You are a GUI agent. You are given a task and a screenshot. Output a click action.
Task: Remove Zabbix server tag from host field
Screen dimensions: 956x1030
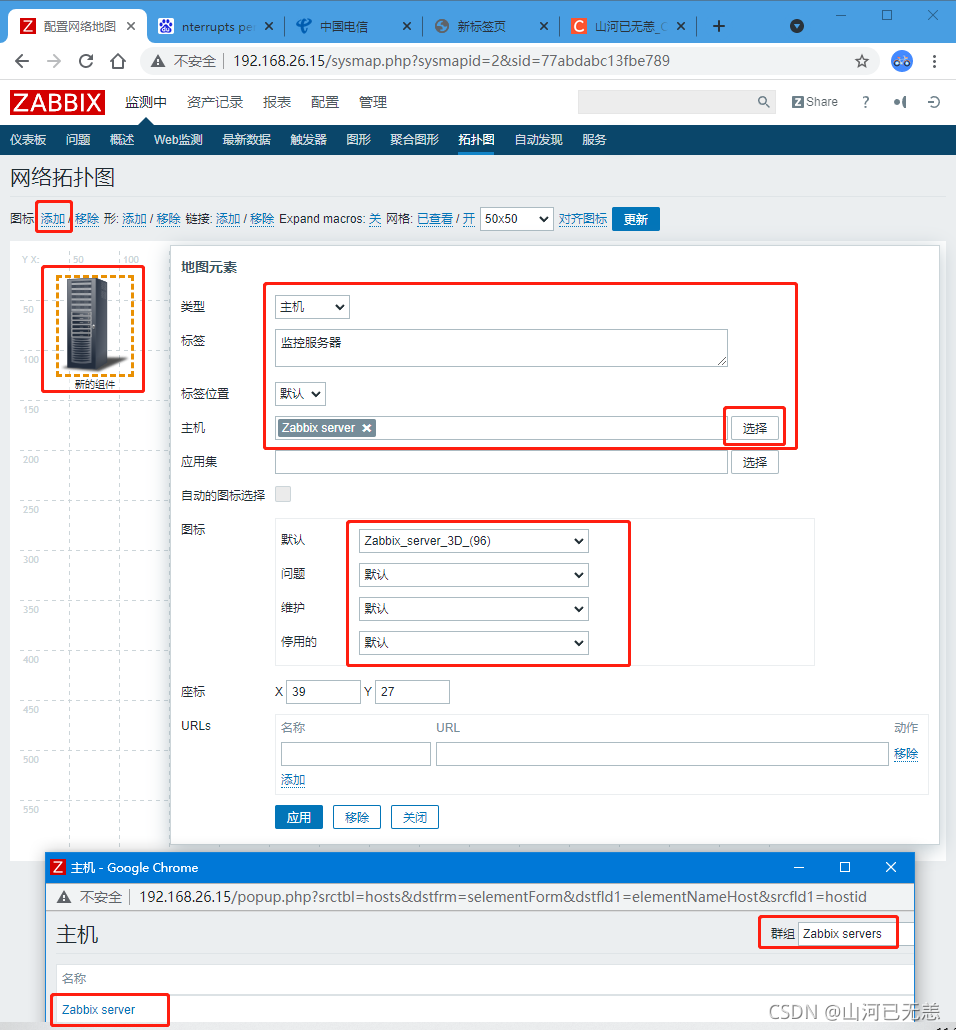pos(367,428)
